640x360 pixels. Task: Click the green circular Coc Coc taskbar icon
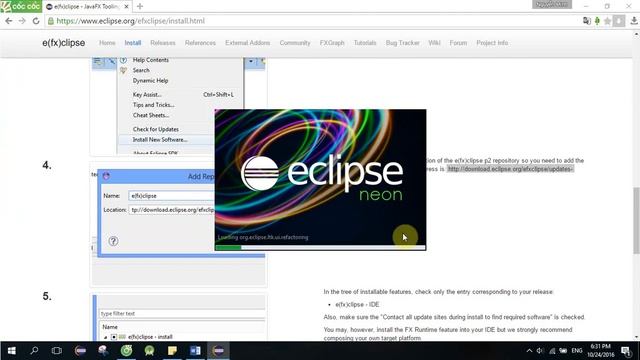(127, 351)
